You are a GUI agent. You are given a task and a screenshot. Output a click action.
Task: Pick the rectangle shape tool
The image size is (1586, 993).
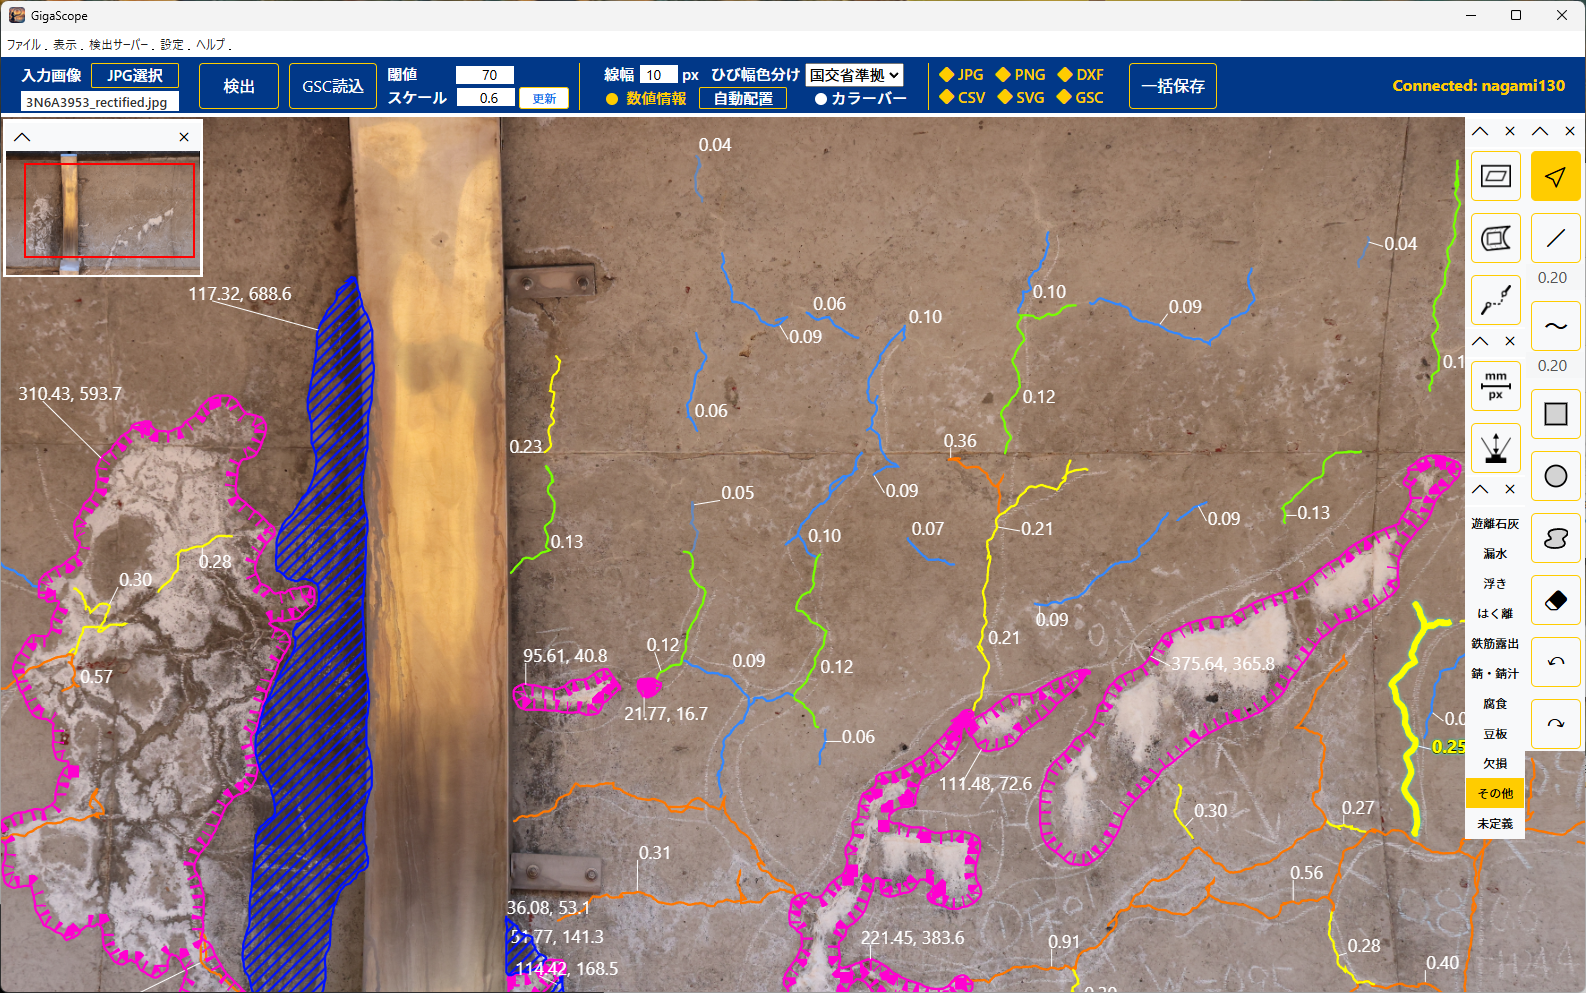[x=1555, y=414]
